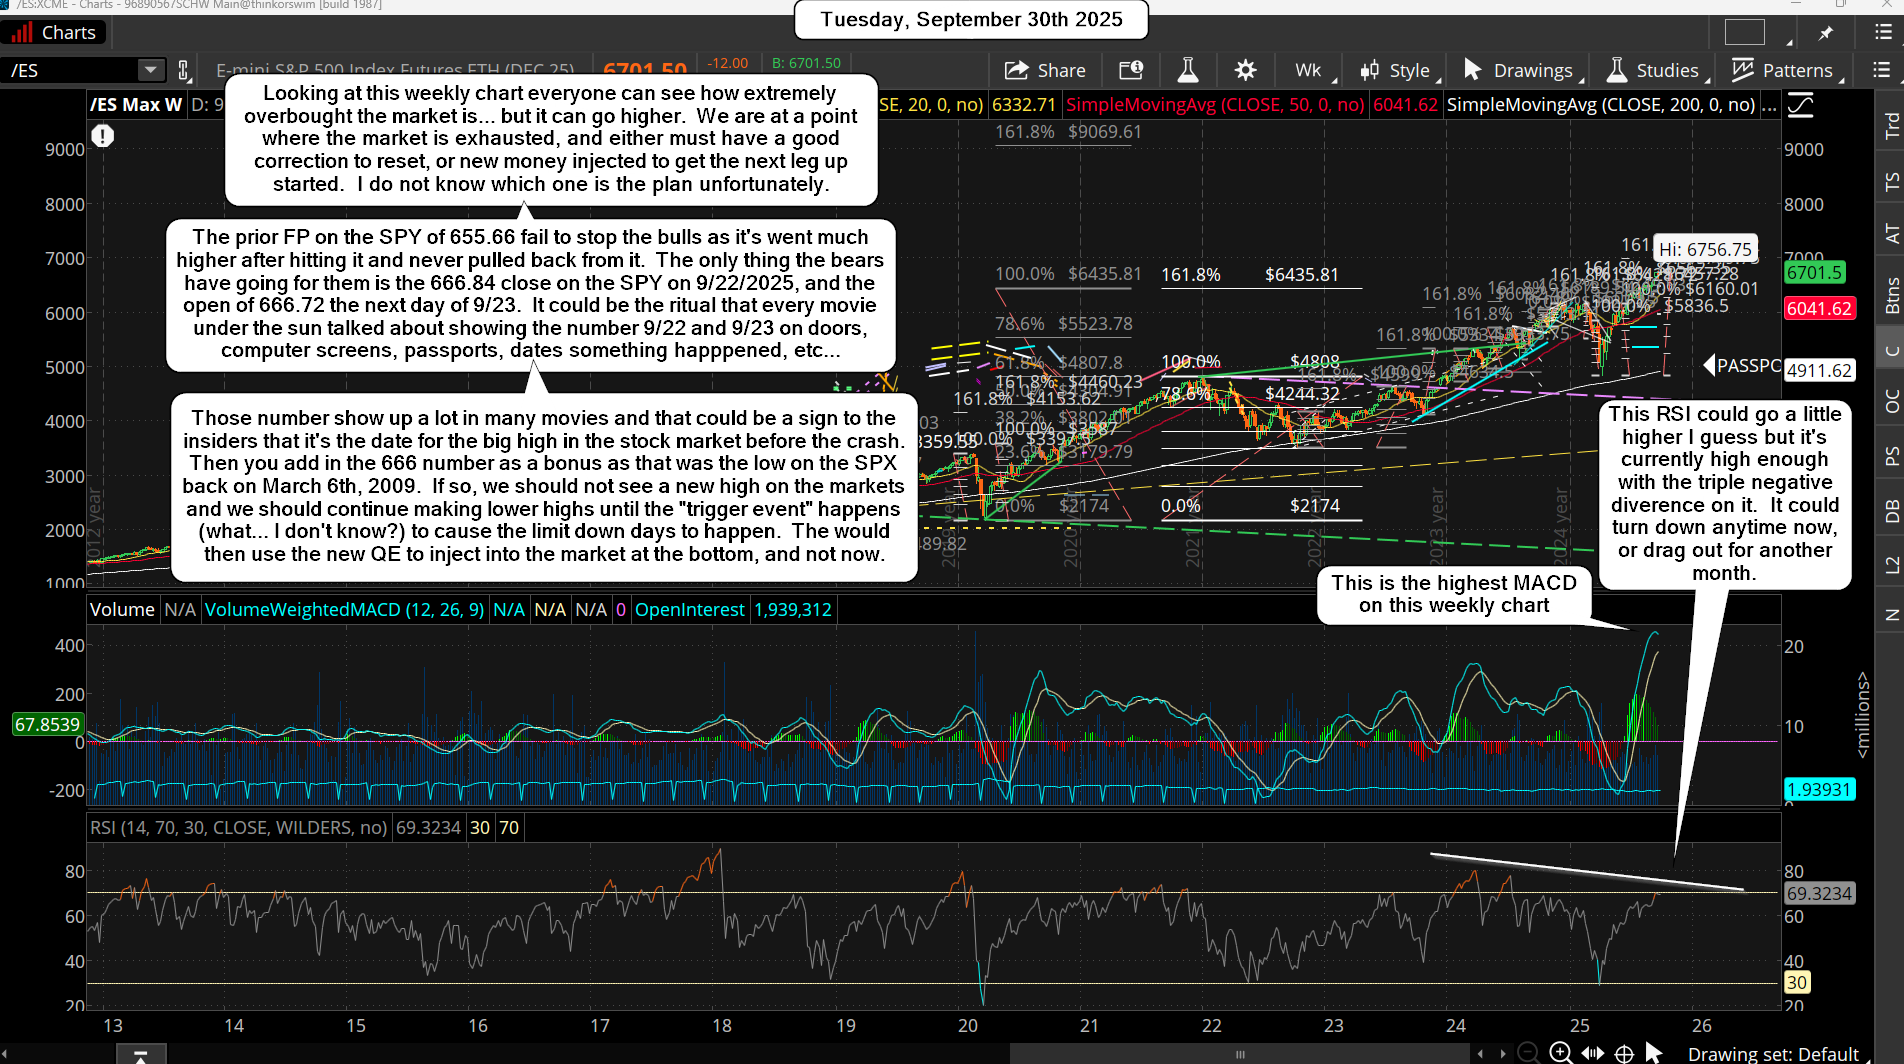The image size is (1904, 1064).
Task: Click the zoom in magnifier icon
Action: click(x=1560, y=1052)
